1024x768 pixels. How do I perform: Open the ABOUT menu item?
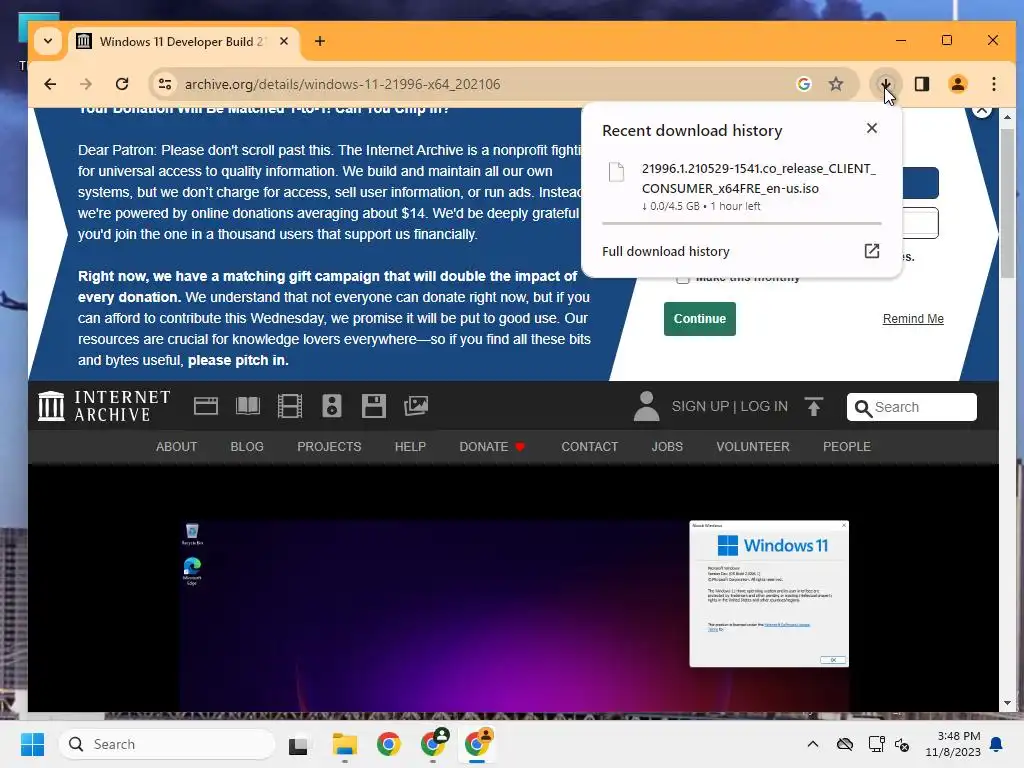[x=176, y=447]
